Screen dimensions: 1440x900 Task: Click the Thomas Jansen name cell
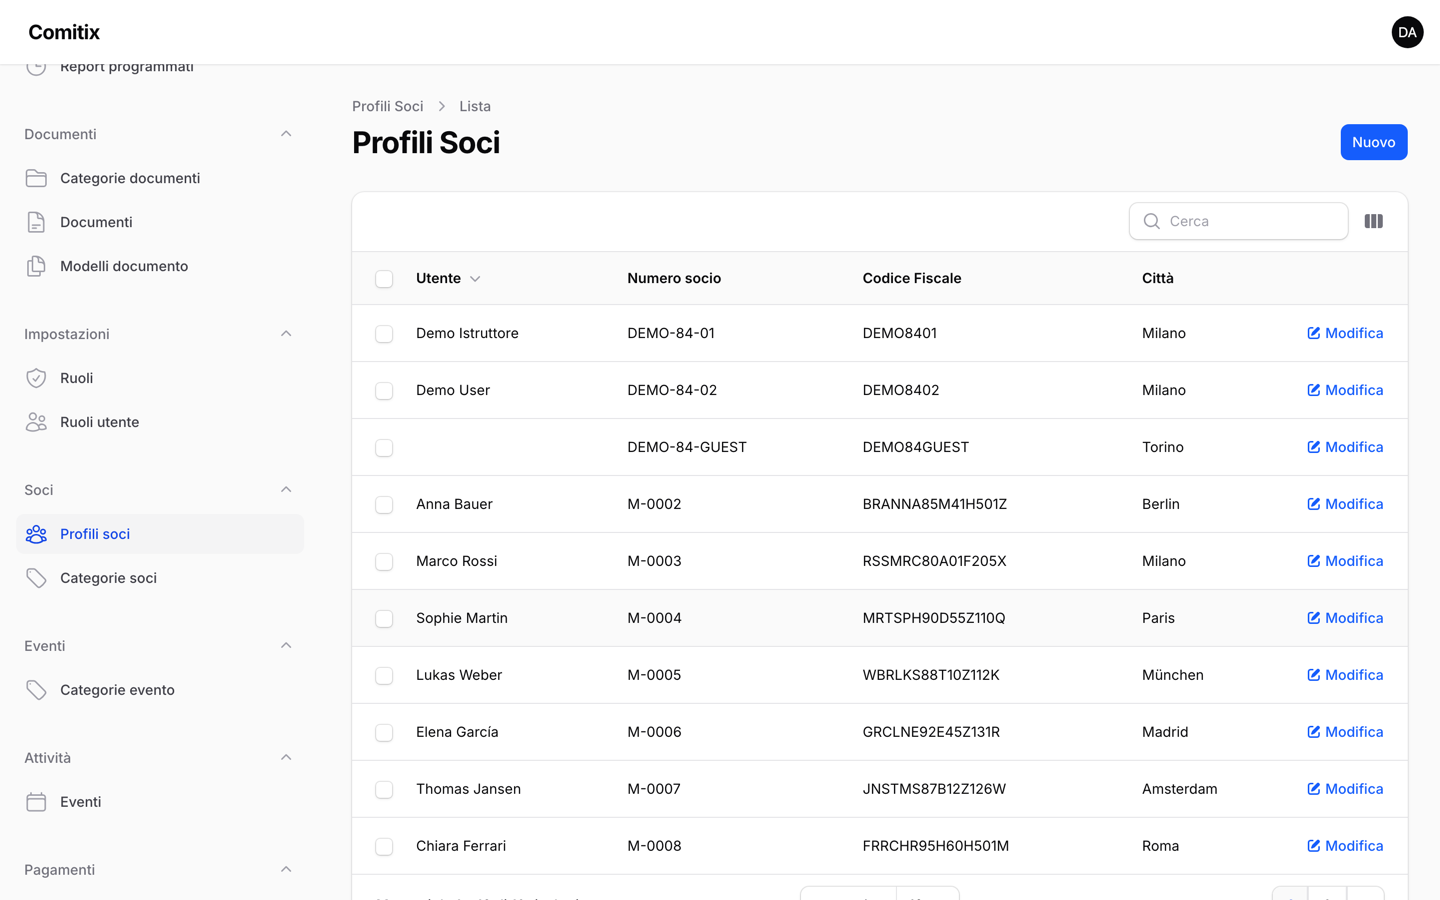(468, 789)
